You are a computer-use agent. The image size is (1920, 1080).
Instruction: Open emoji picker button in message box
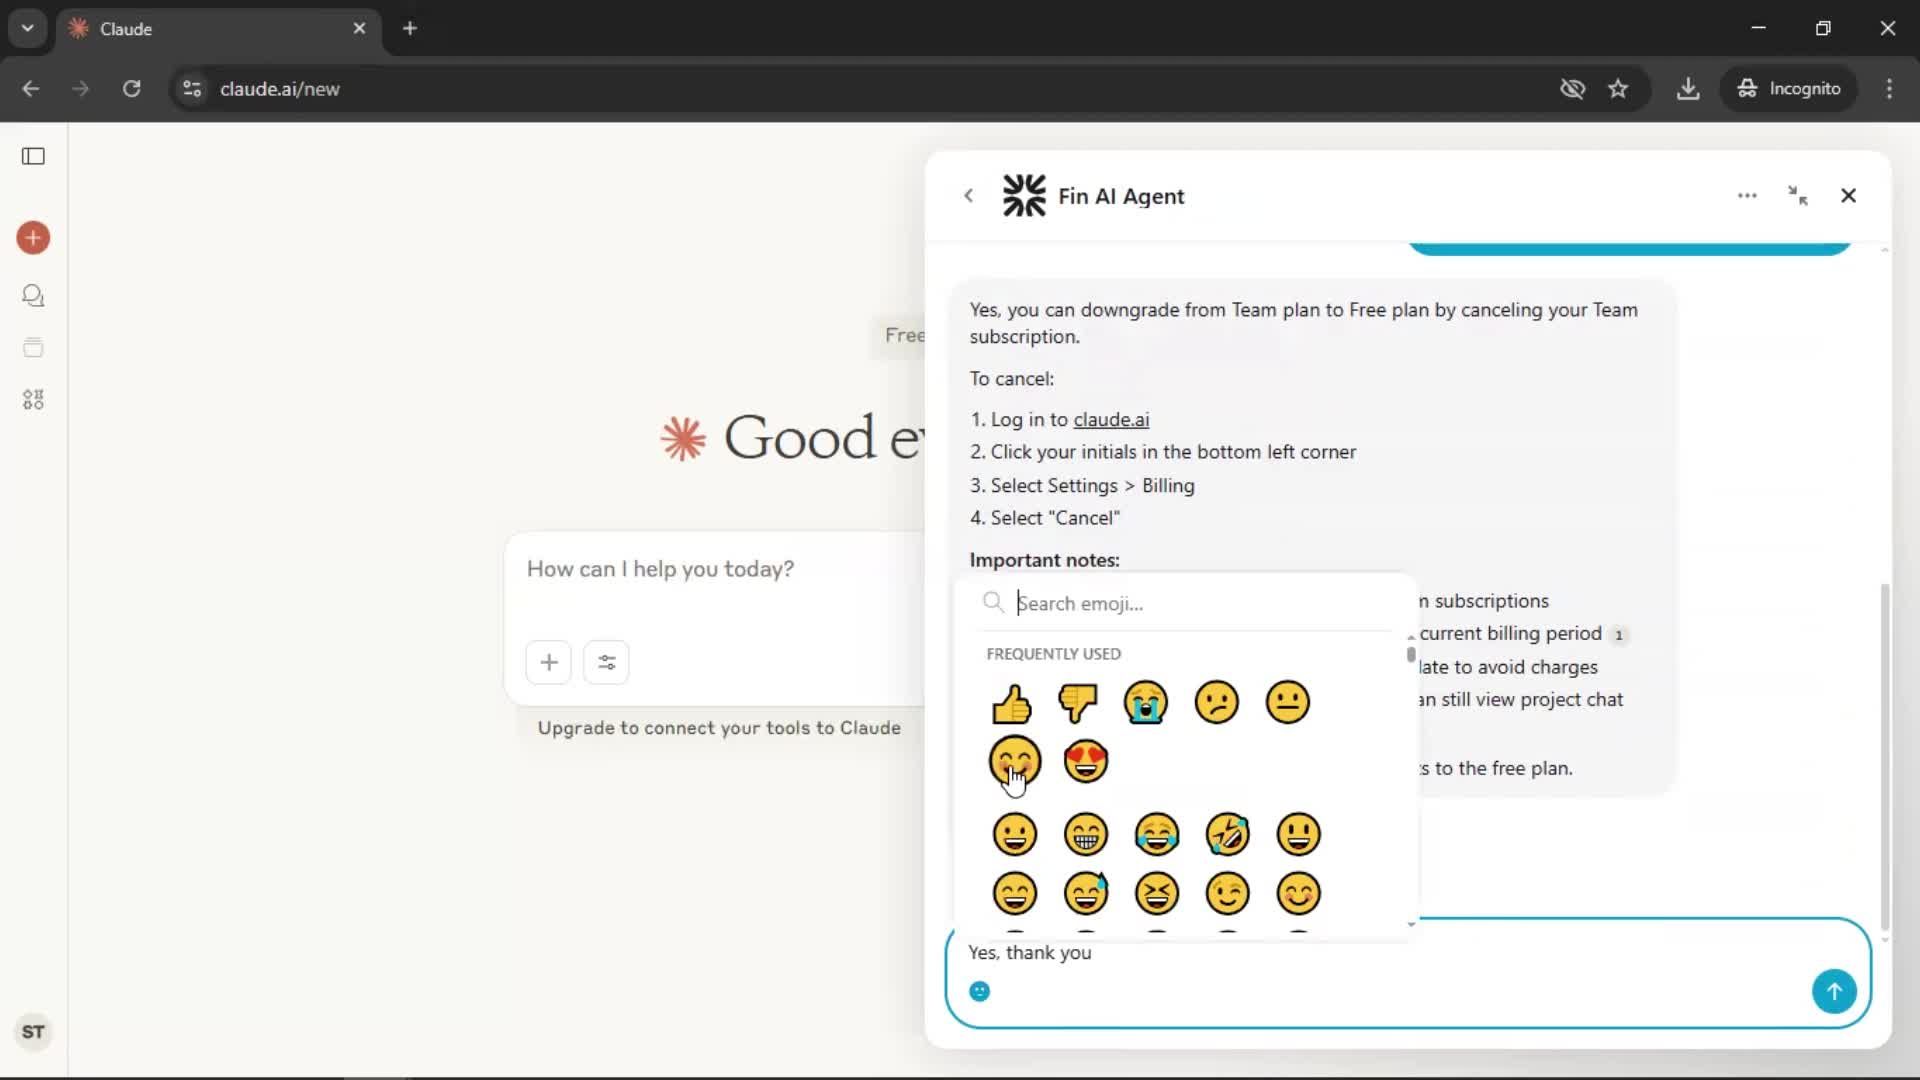click(x=980, y=991)
